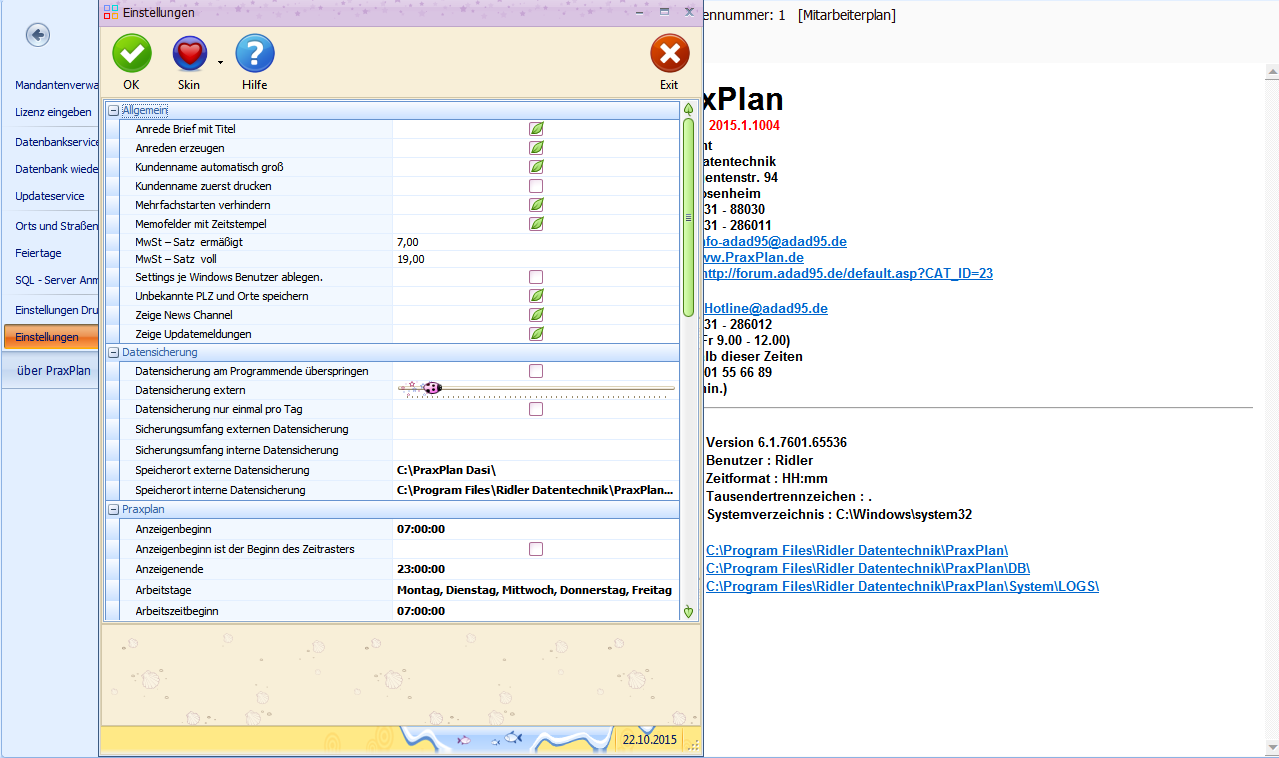Open Datenbank wiederherstellen sidebar item

[x=56, y=168]
